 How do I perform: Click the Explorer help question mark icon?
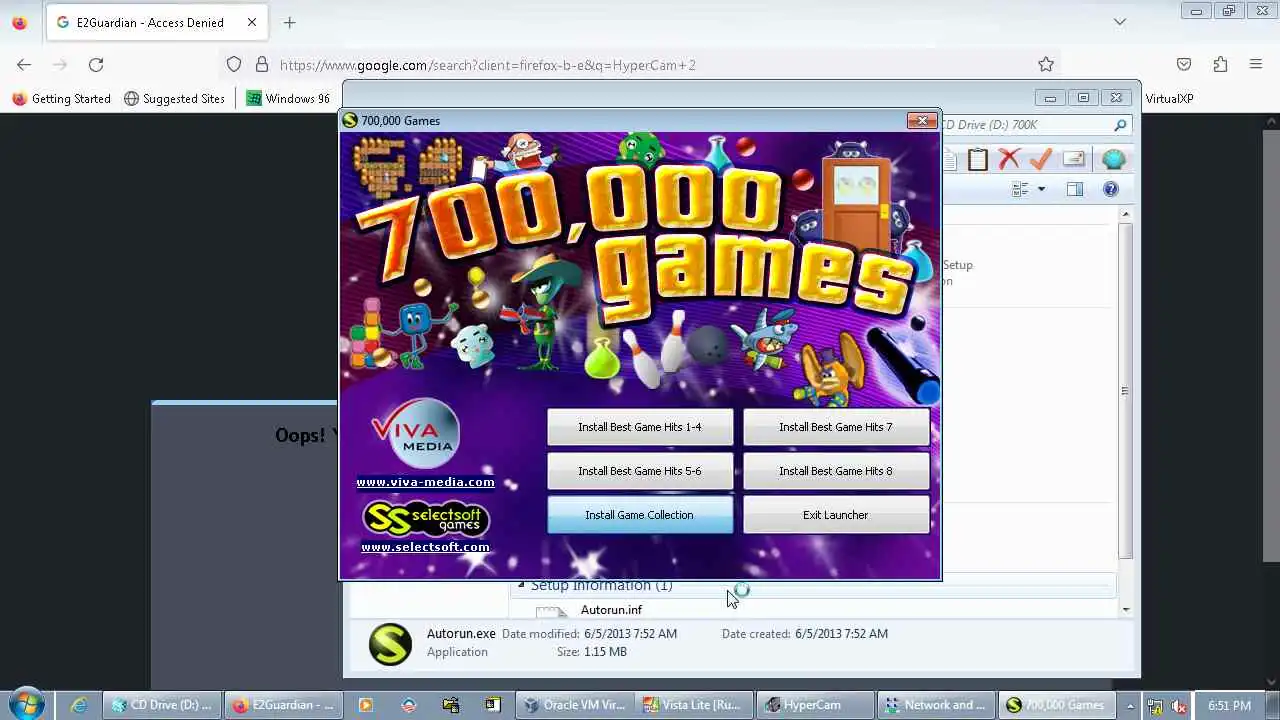pyautogui.click(x=1110, y=189)
